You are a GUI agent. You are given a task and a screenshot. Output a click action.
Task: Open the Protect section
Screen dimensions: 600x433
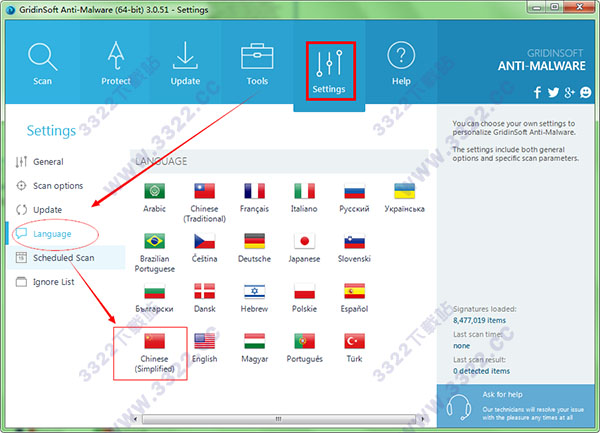click(116, 64)
